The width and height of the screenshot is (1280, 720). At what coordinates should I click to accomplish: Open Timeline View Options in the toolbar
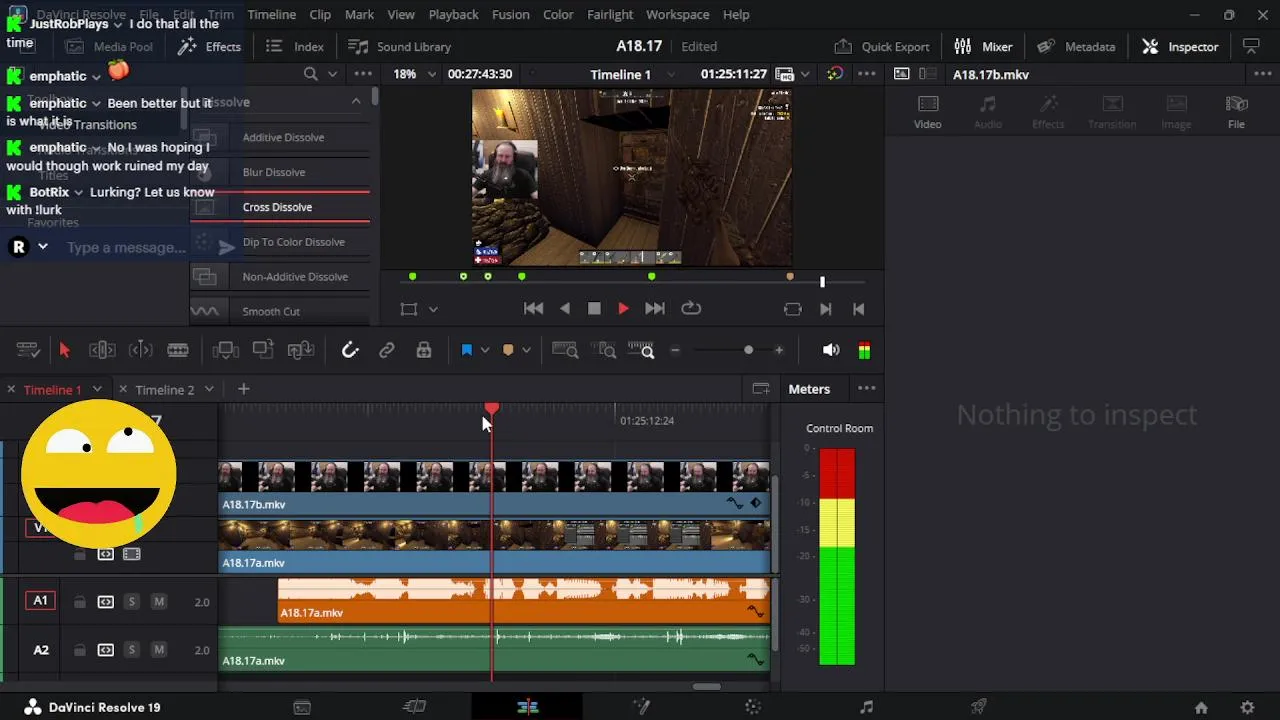pyautogui.click(x=28, y=350)
